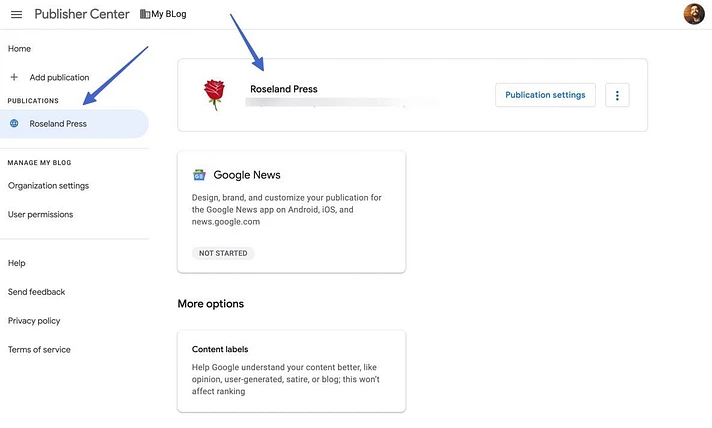Open Help page
The width and height of the screenshot is (712, 428).
[17, 263]
